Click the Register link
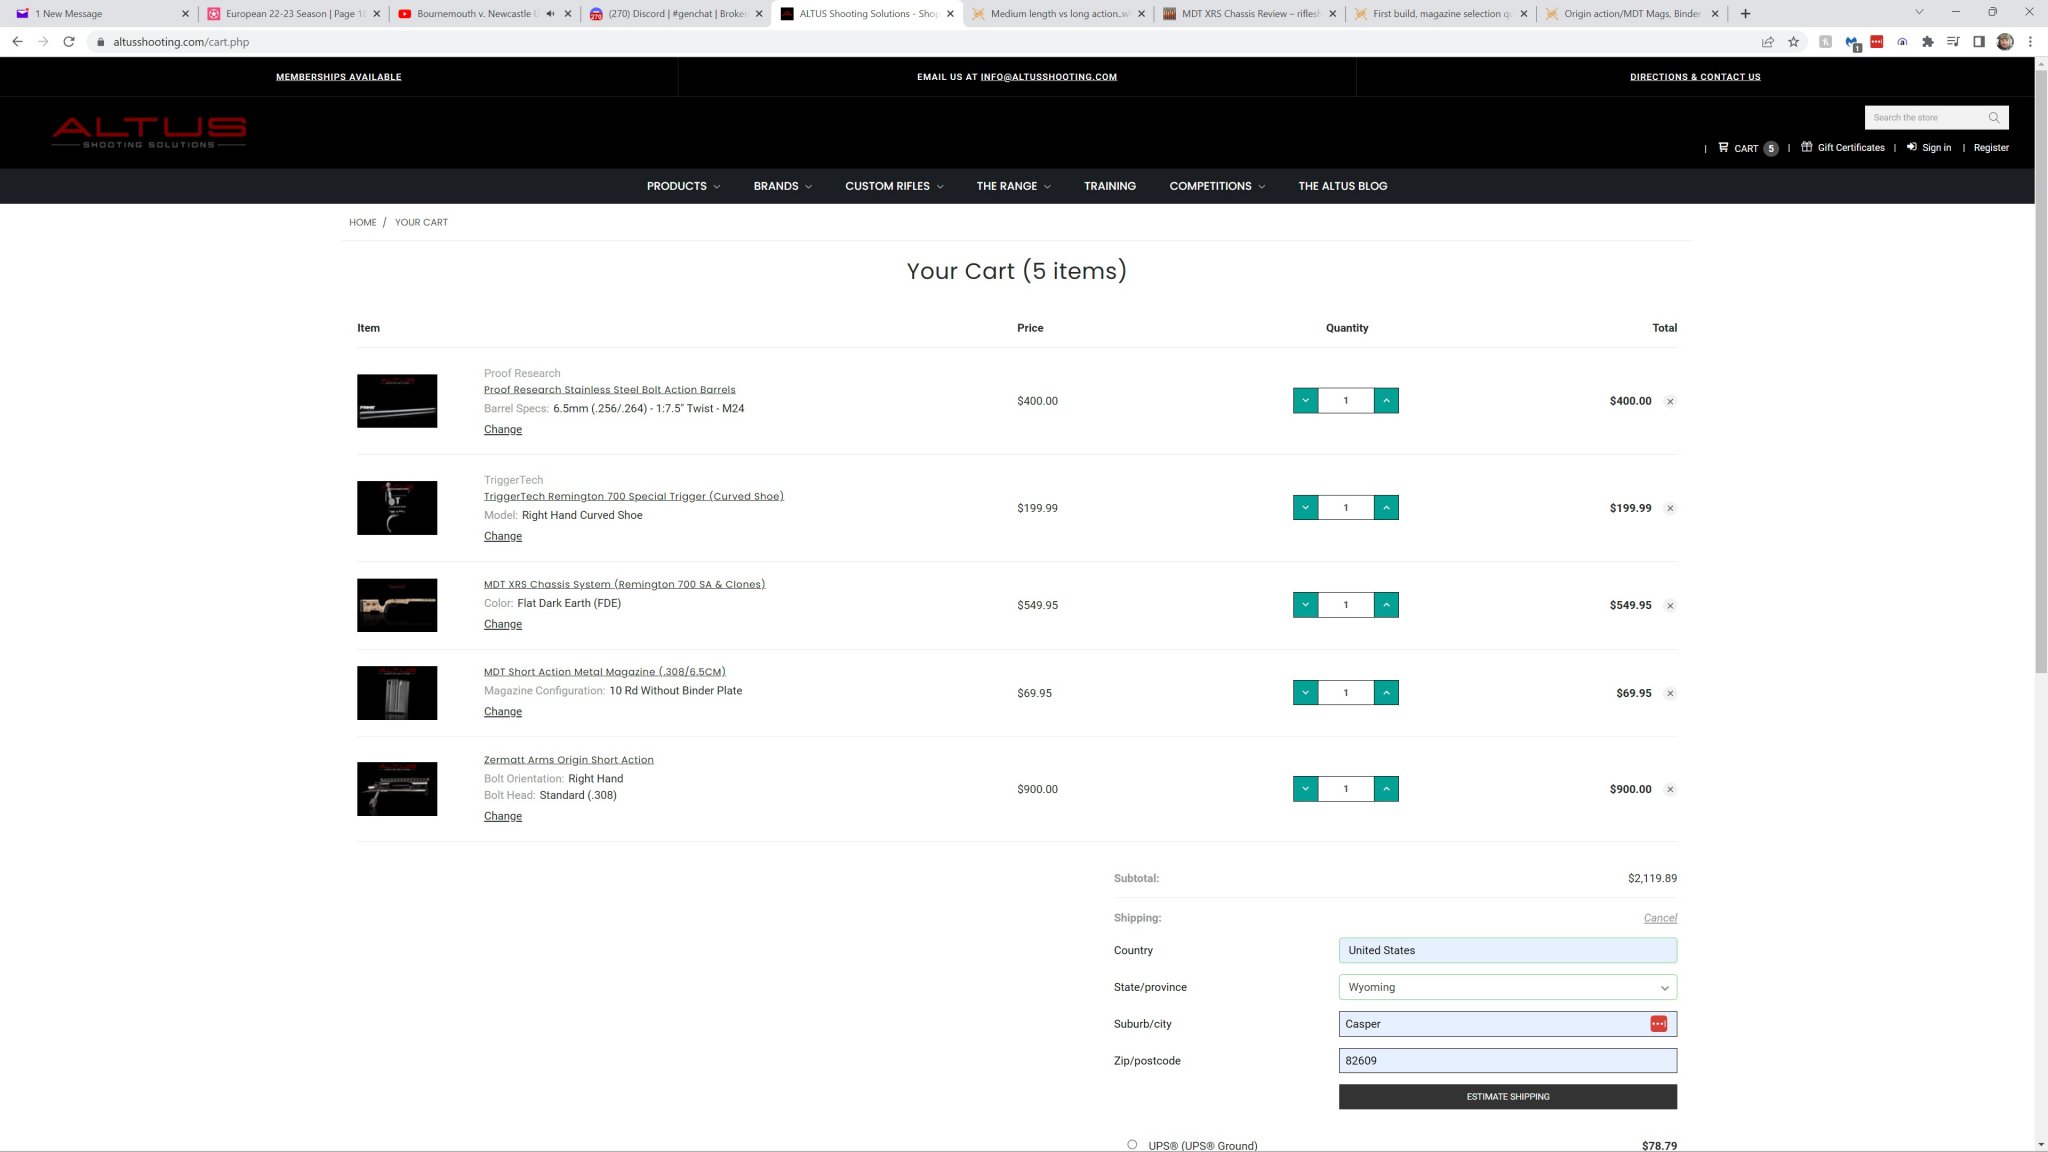Screen dimensions: 2048x1152 (x=1991, y=148)
